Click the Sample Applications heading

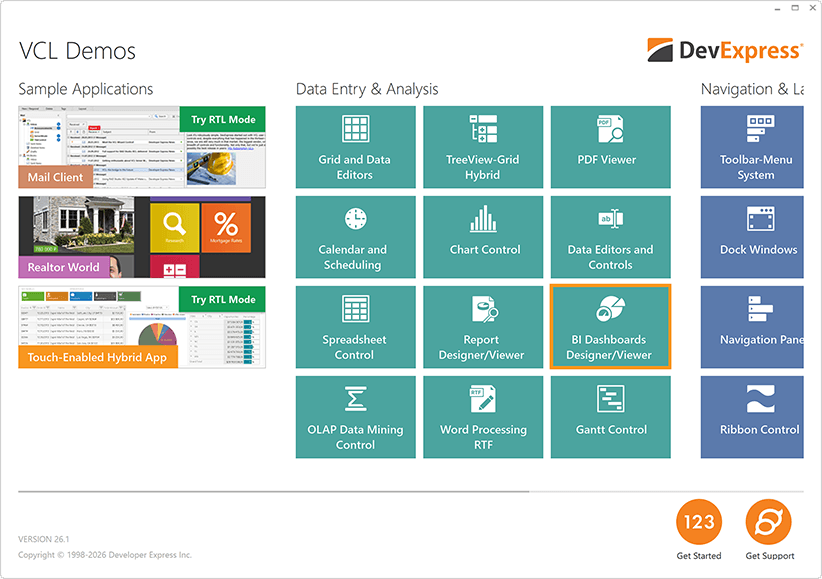86,89
